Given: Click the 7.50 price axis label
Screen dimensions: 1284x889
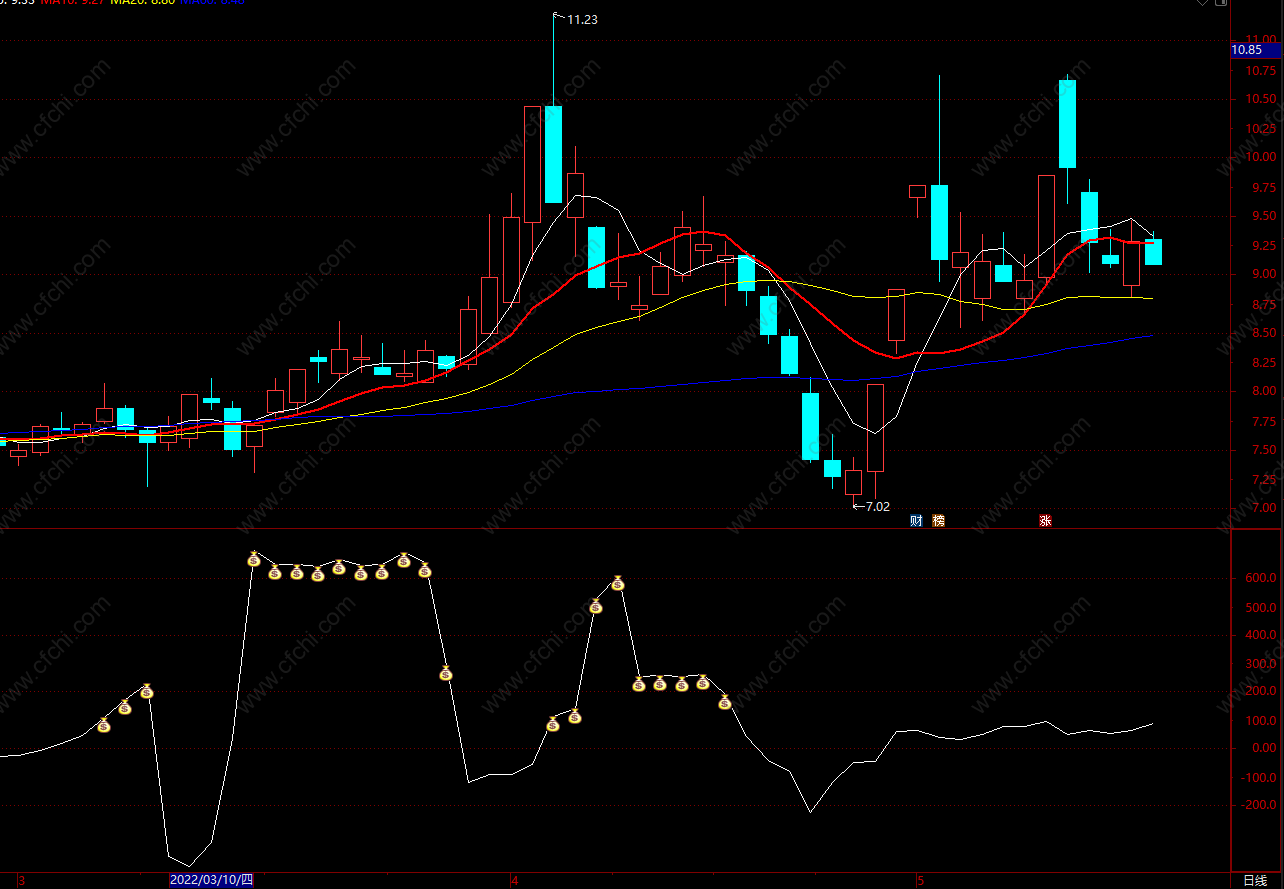Looking at the screenshot, I should coord(1263,451).
